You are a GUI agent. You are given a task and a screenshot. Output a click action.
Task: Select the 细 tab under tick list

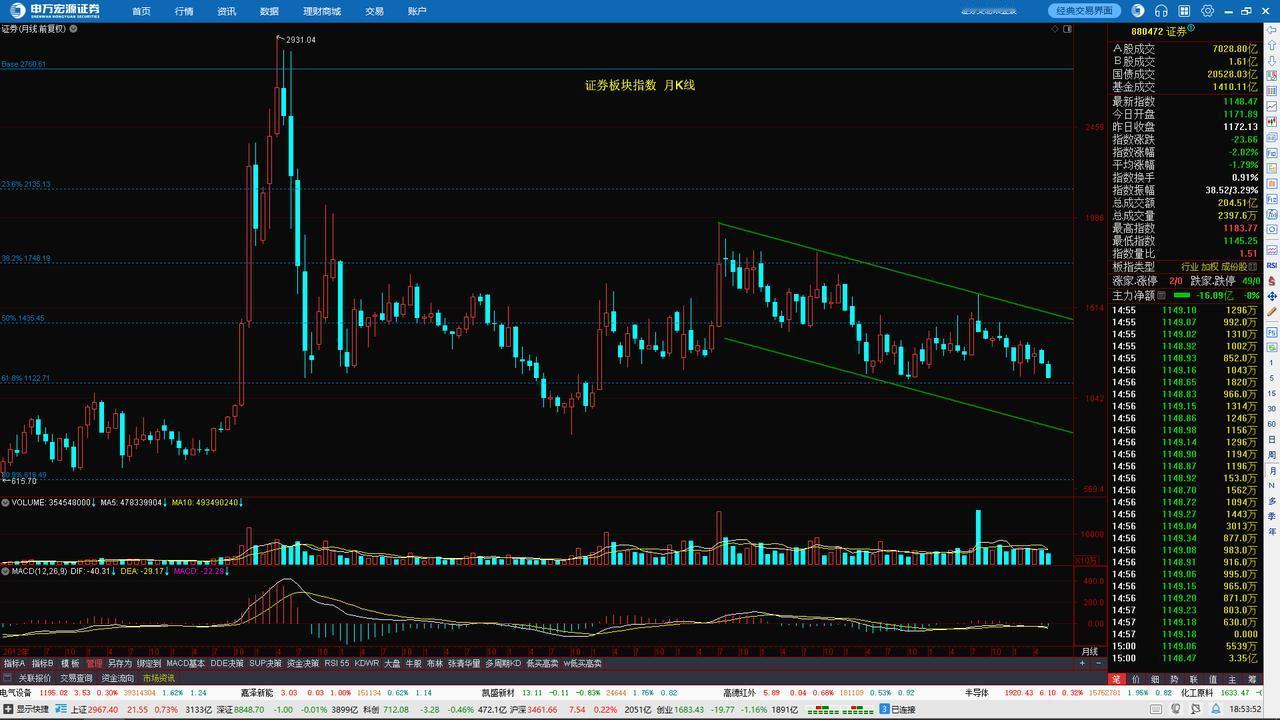click(x=1155, y=679)
